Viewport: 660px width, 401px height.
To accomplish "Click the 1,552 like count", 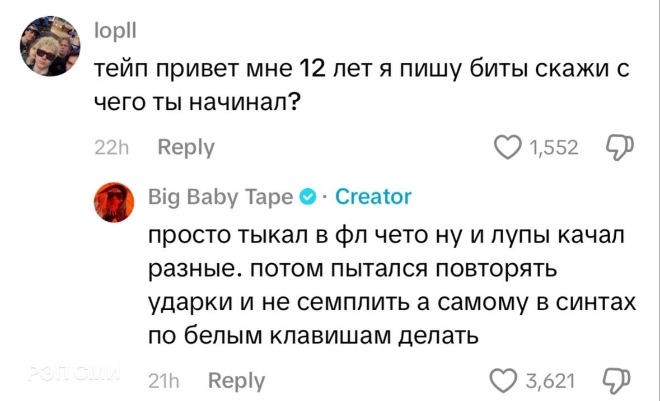I will 554,148.
